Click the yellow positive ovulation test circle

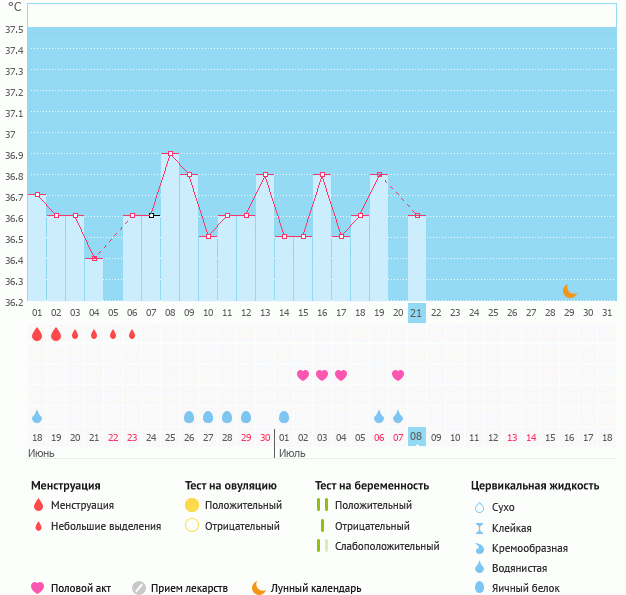coord(192,505)
